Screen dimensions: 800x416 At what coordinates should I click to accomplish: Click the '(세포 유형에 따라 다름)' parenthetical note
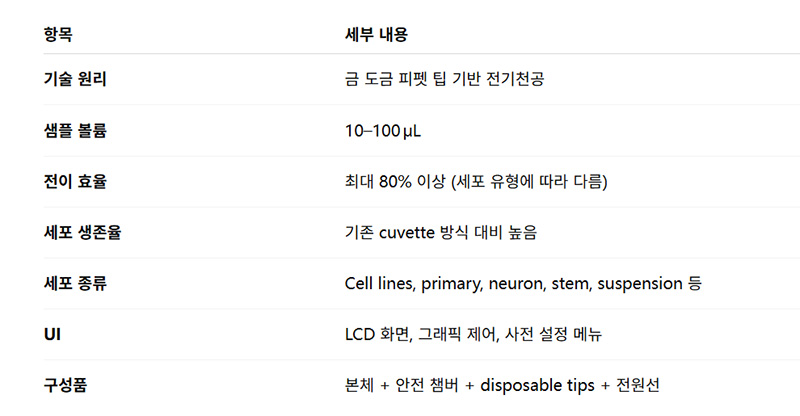coord(529,181)
